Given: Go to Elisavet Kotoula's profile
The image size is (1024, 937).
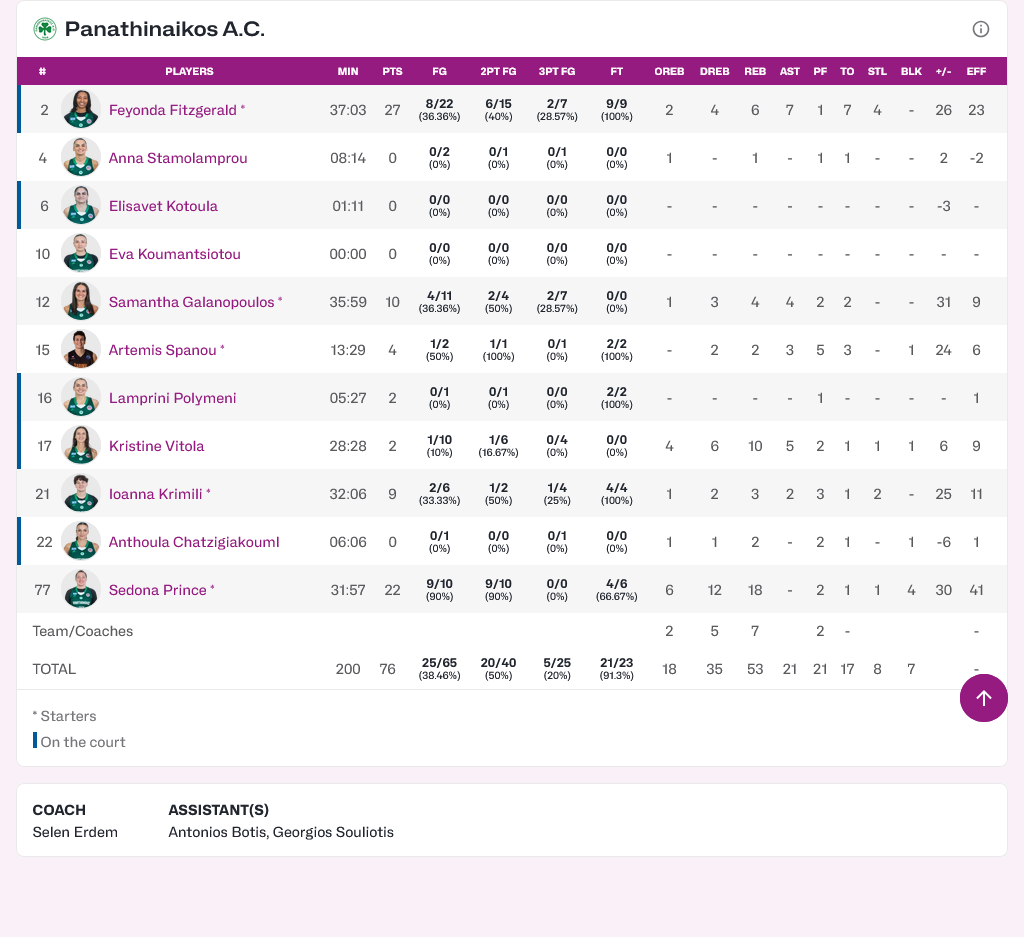Looking at the screenshot, I should pos(163,206).
